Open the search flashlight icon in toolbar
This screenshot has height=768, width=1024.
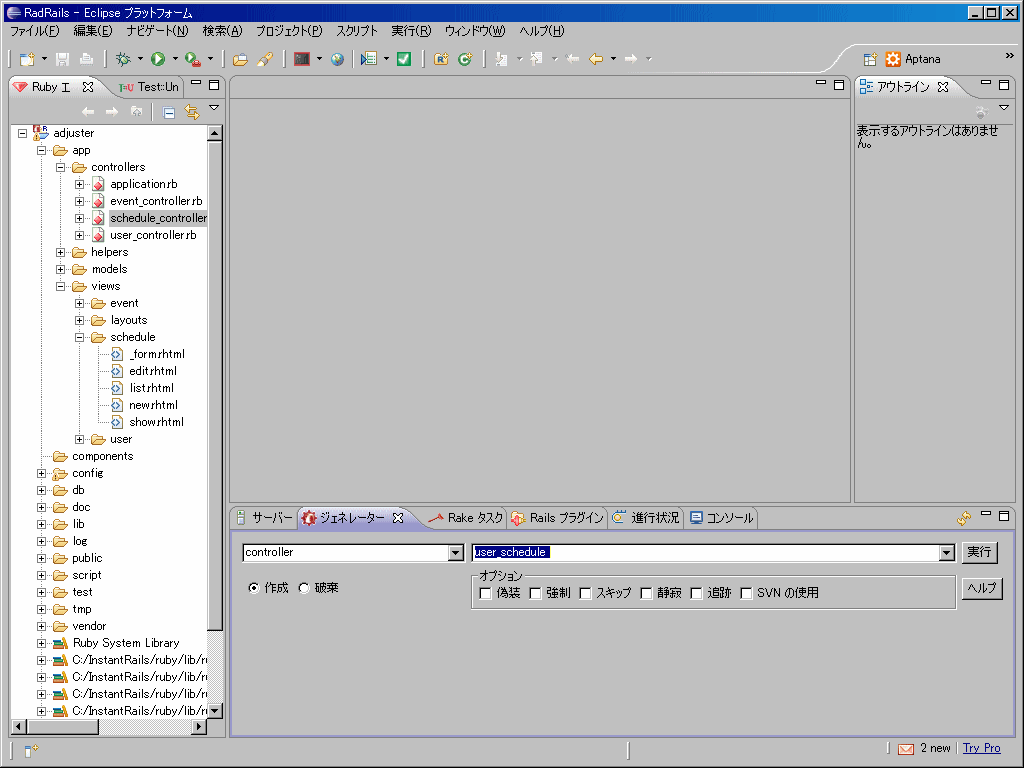coord(264,59)
